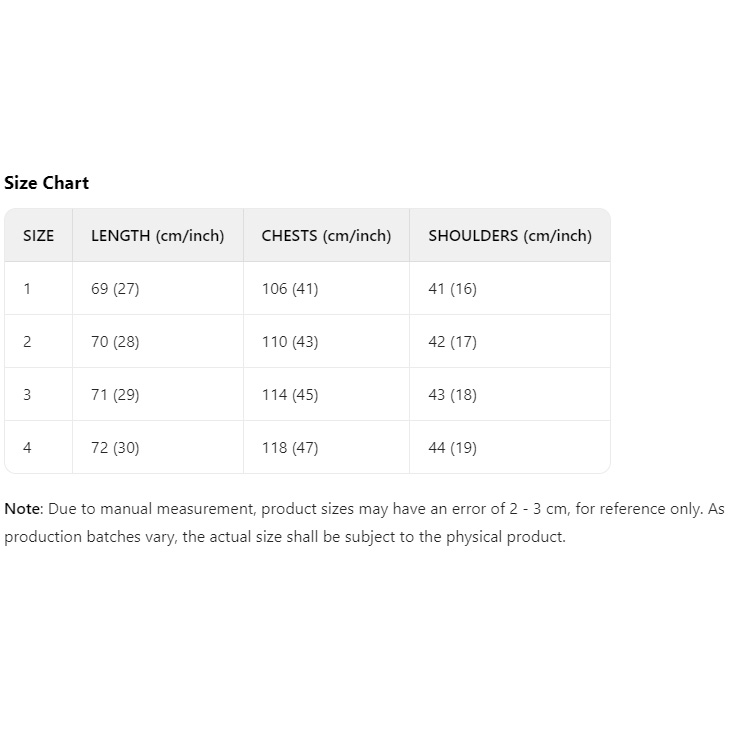Click the 69 (27) length cell
This screenshot has height=734, width=734.
(115, 289)
